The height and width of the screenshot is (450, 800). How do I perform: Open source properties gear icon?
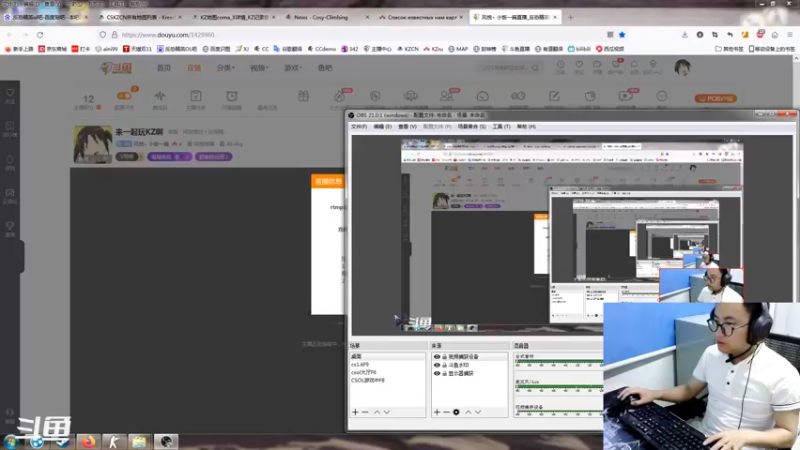(x=456, y=412)
